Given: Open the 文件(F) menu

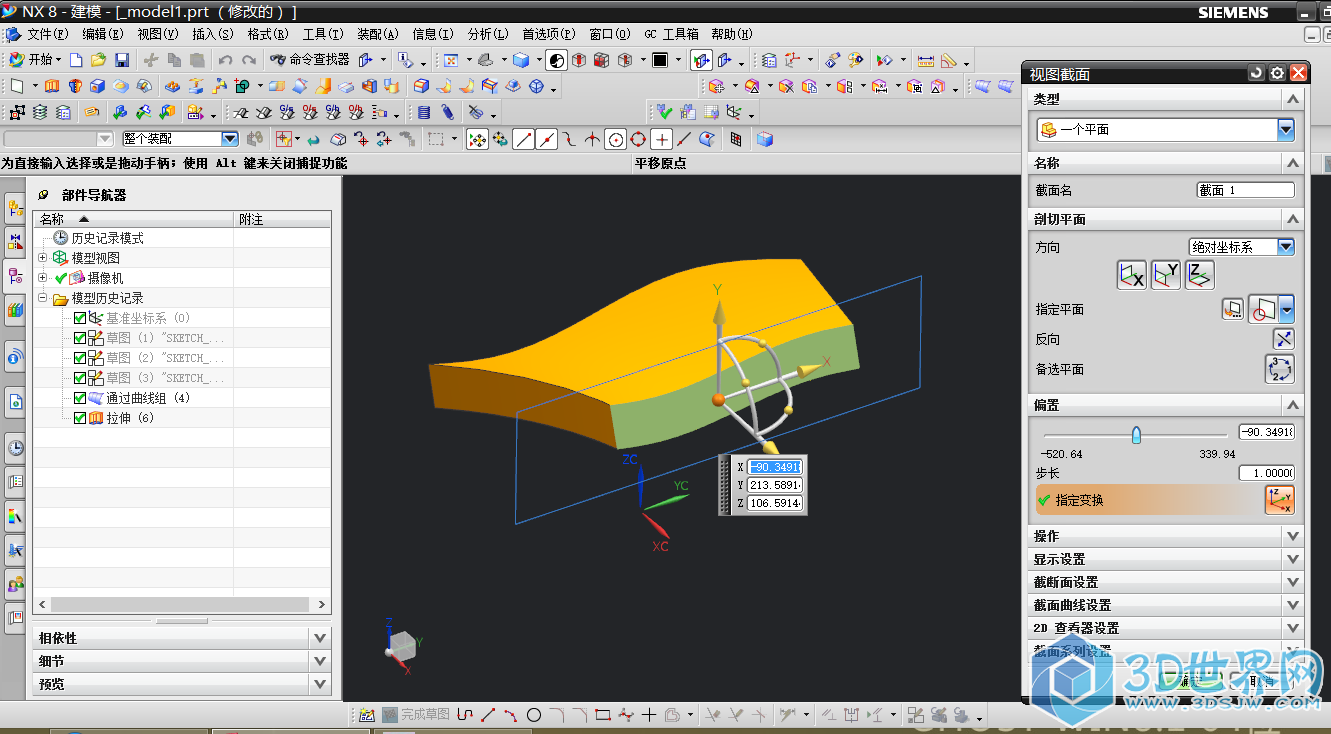Looking at the screenshot, I should point(47,34).
